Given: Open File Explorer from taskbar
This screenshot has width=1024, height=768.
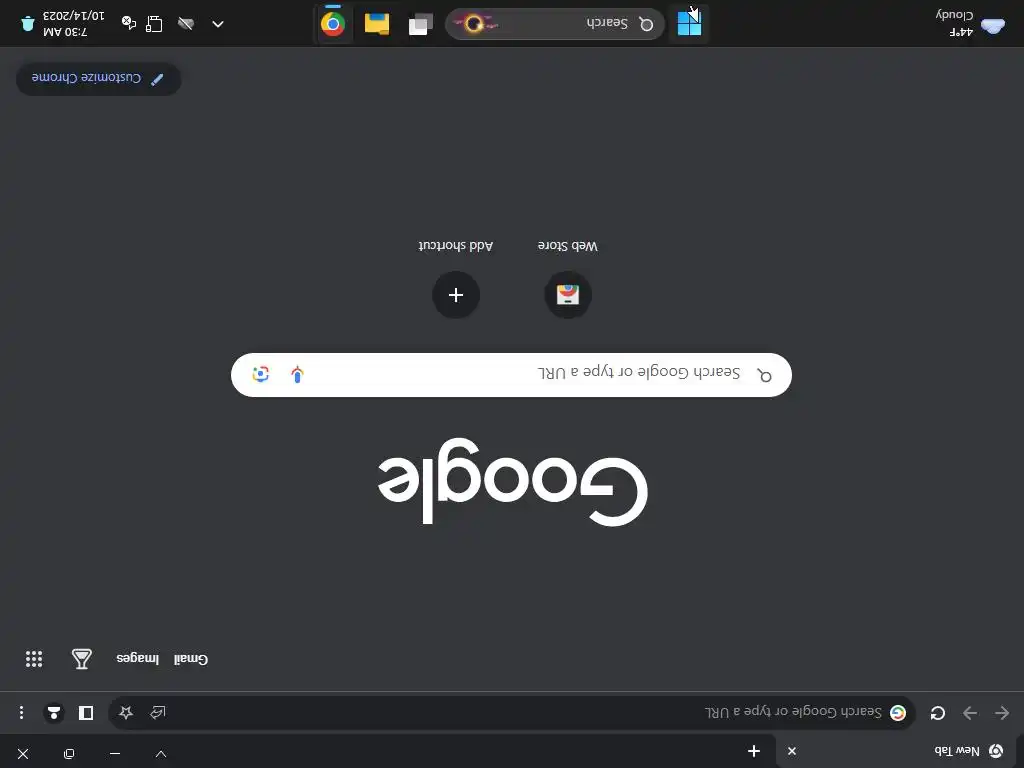Looking at the screenshot, I should (x=377, y=24).
